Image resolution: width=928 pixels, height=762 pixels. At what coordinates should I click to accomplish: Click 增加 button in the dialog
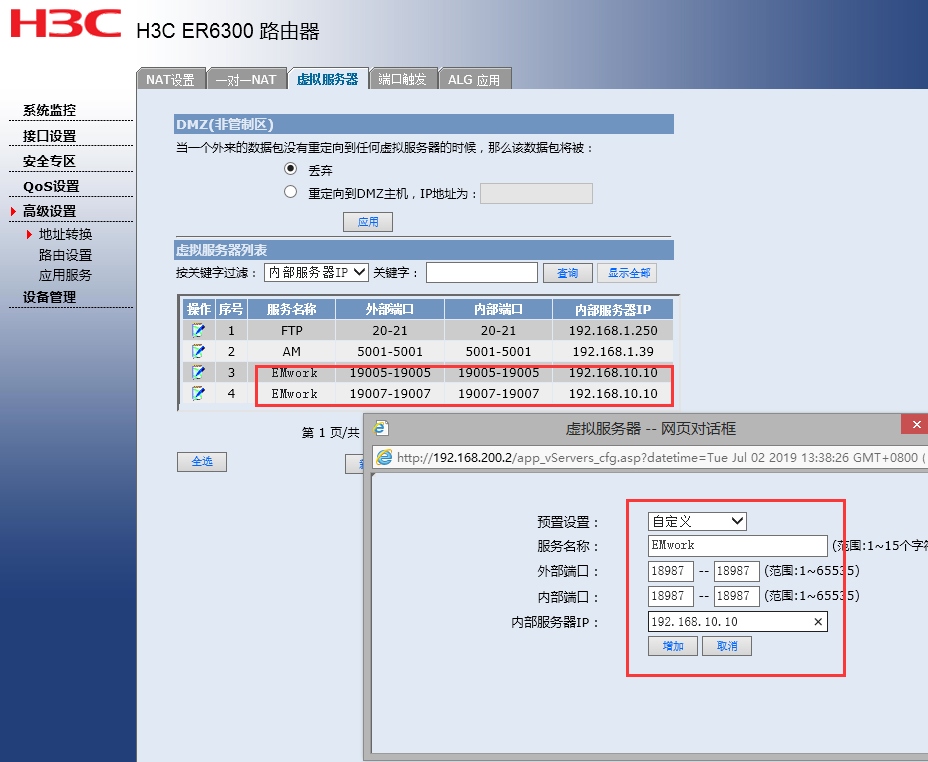pyautogui.click(x=672, y=646)
